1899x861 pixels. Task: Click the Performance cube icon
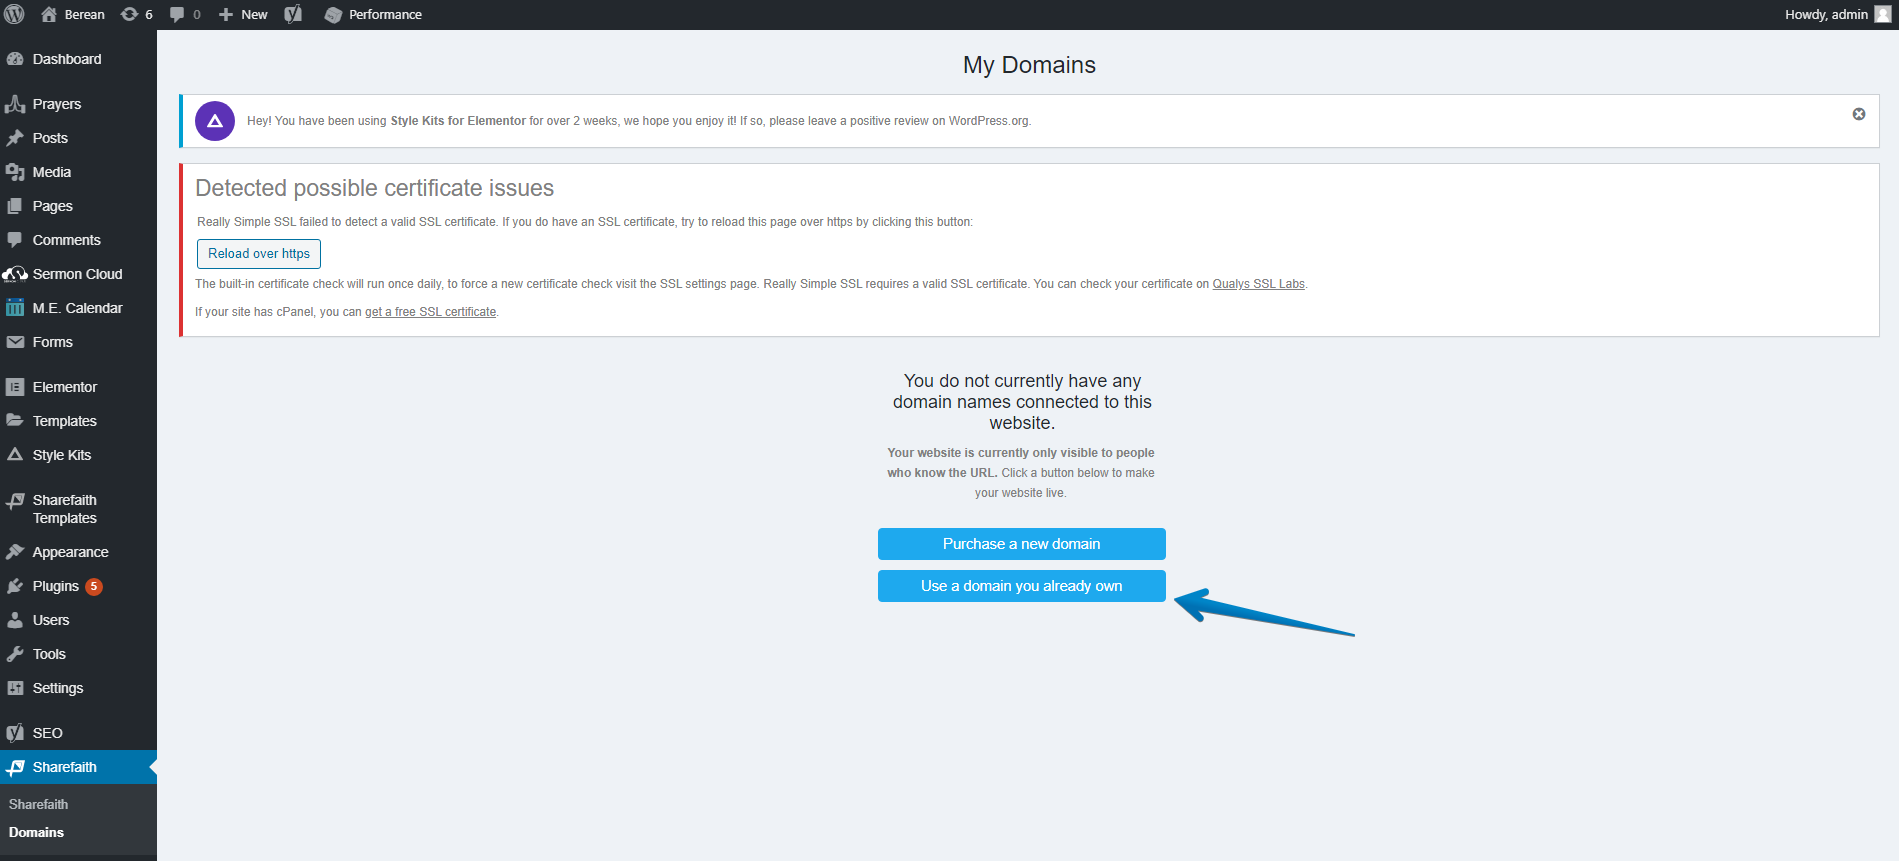click(x=333, y=15)
